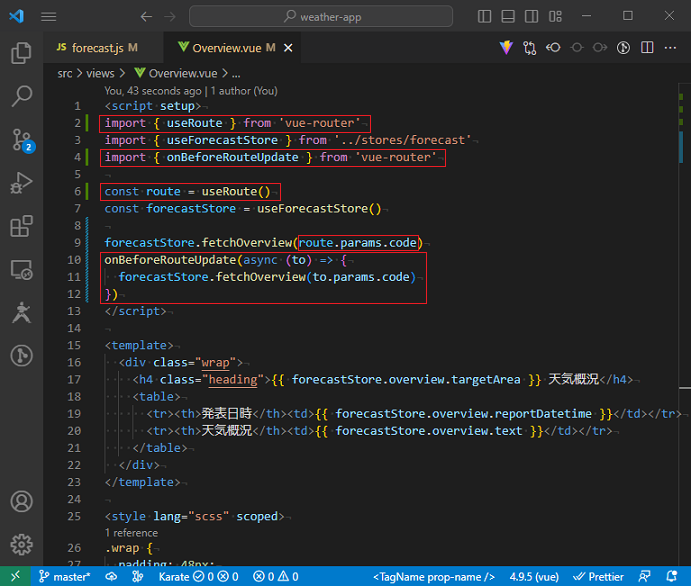Click '1 author (You)' codelens
The height and width of the screenshot is (586, 691).
244,91
